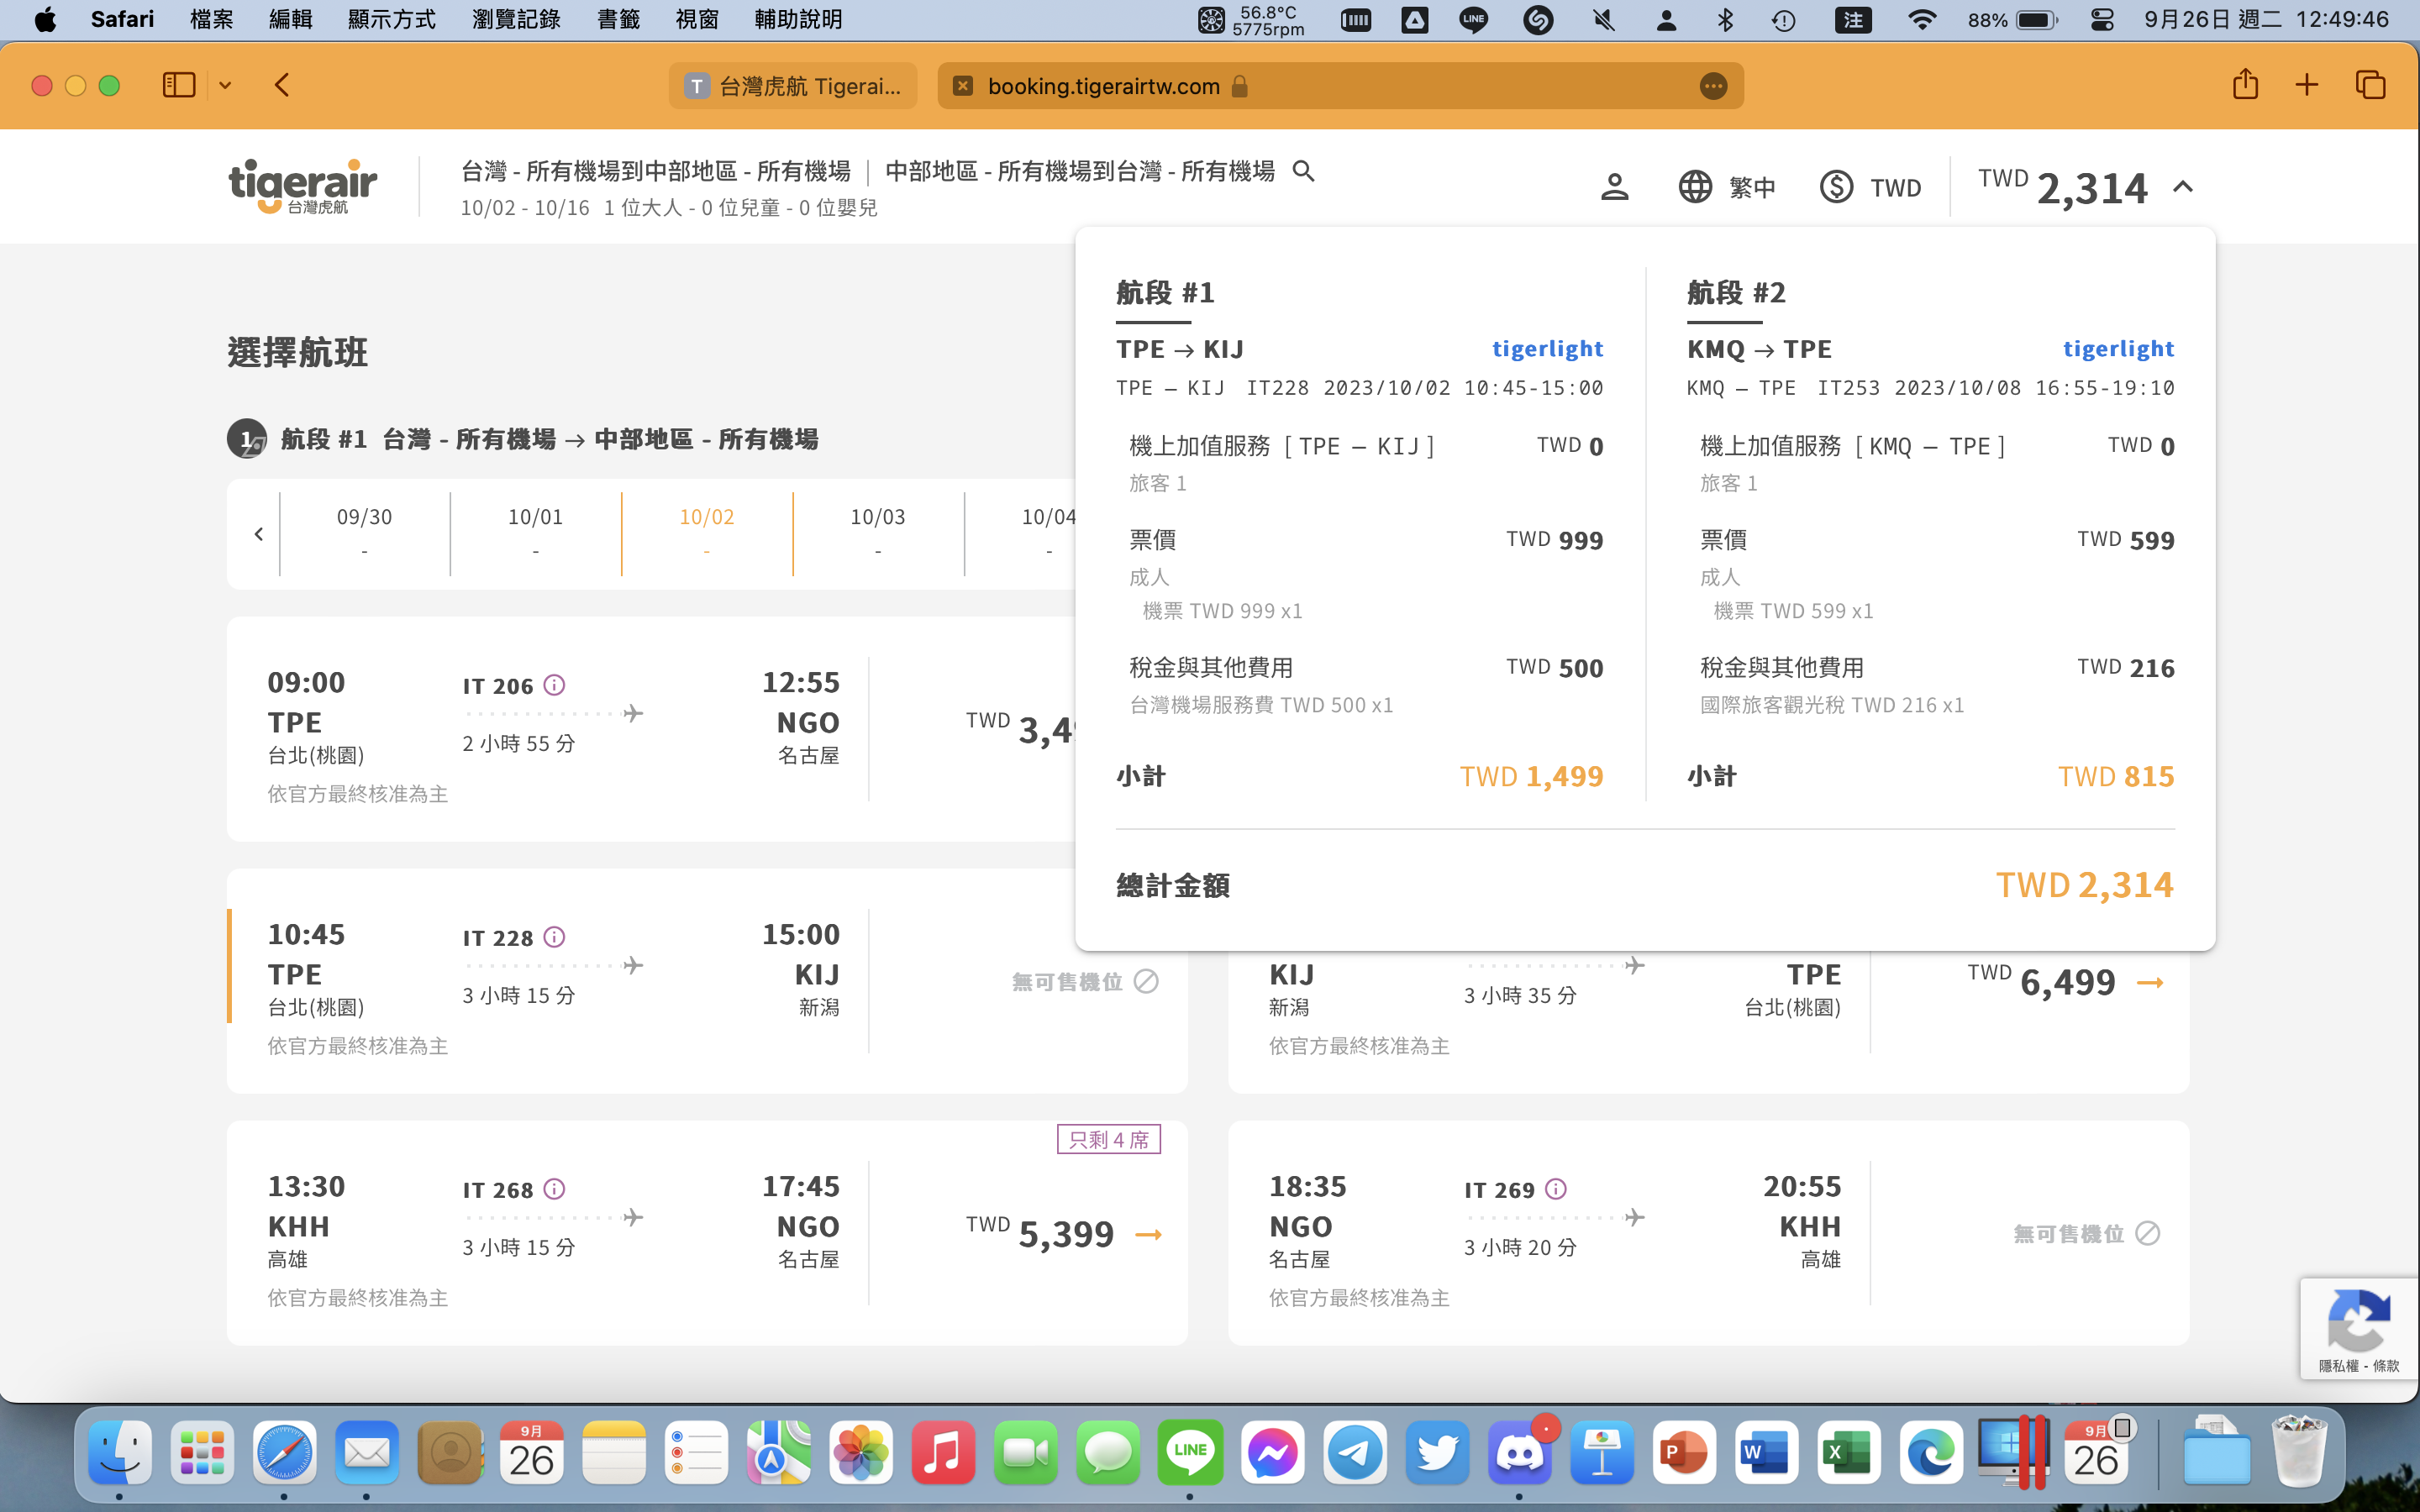Open the 書籤 menu
Screen dimensions: 2420x1512
click(x=618, y=19)
